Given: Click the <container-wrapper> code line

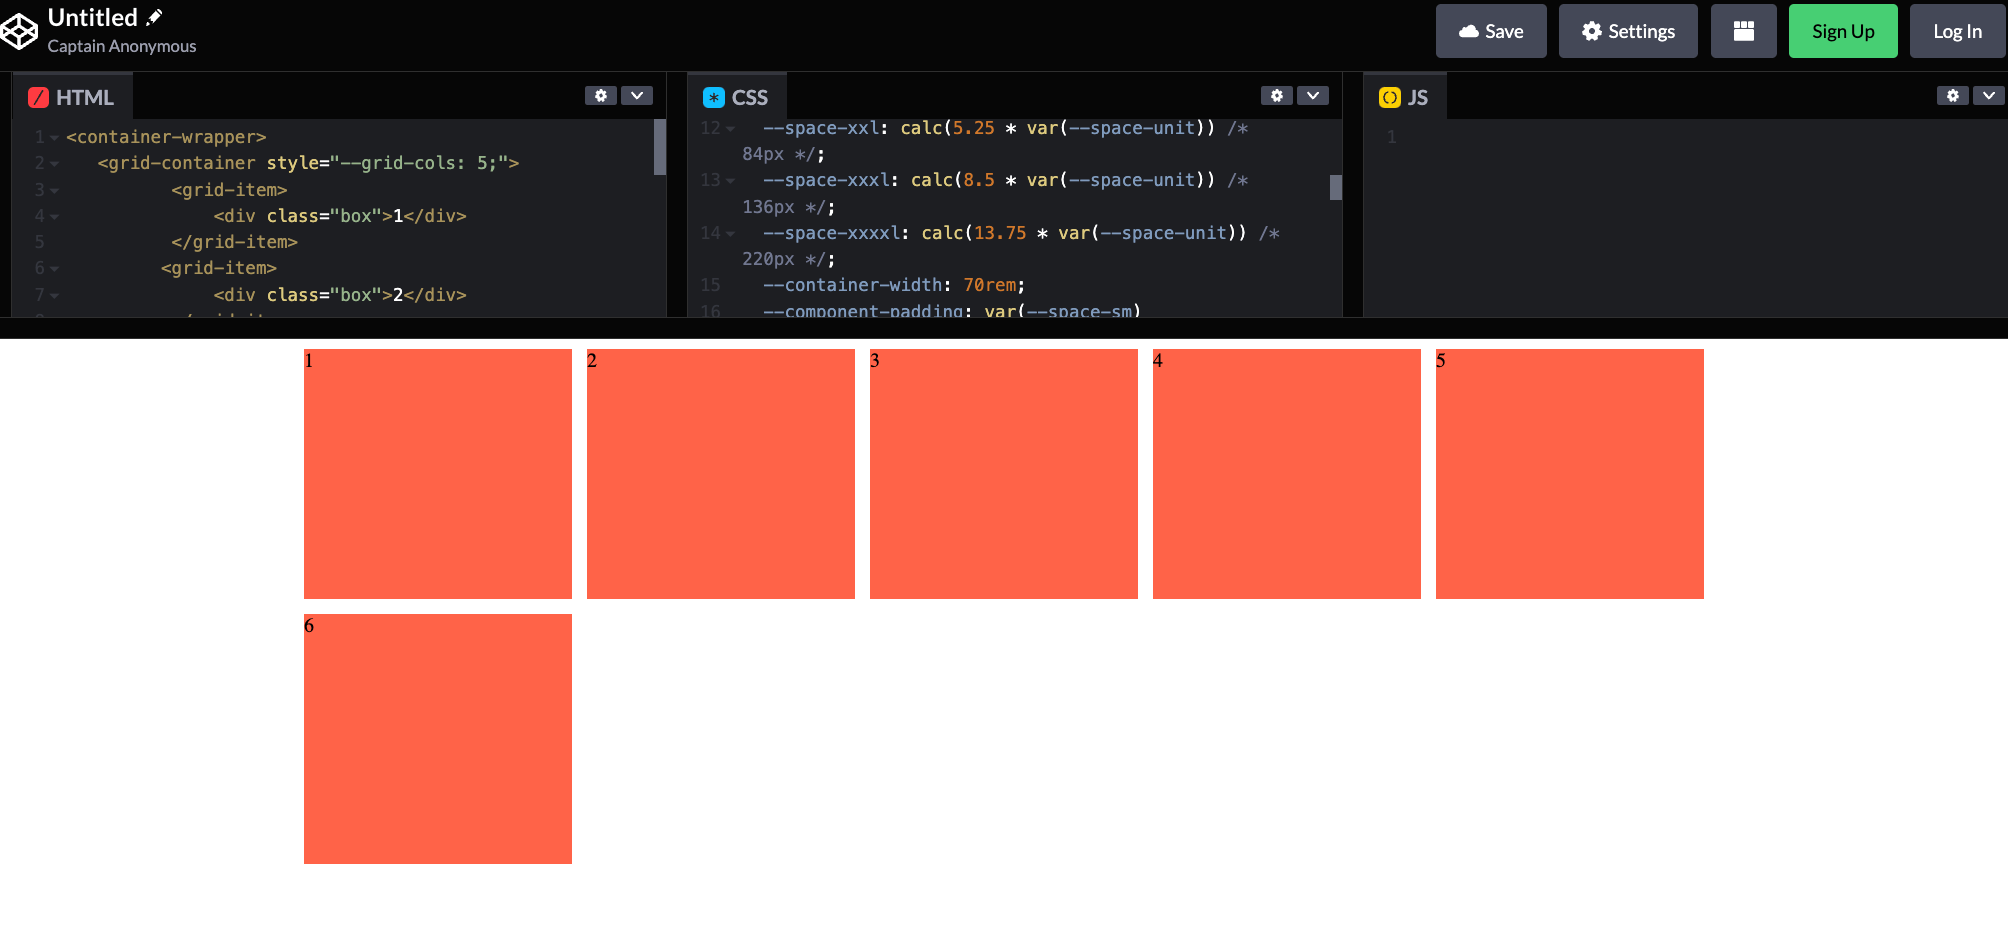Looking at the screenshot, I should [166, 137].
